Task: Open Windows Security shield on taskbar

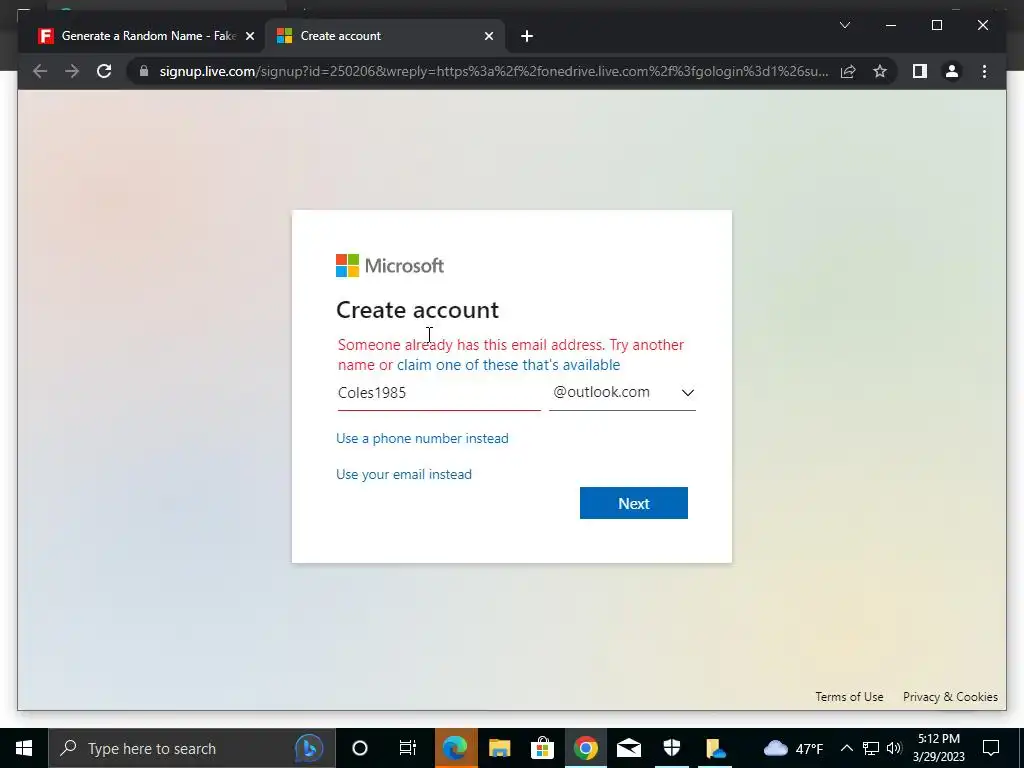Action: [672, 748]
